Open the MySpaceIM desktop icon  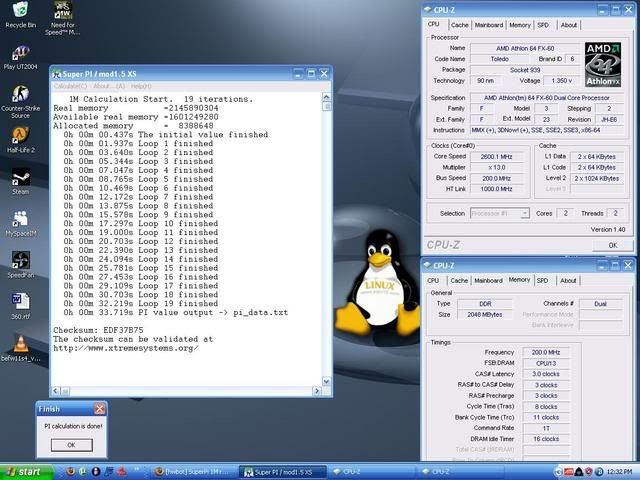[19, 218]
